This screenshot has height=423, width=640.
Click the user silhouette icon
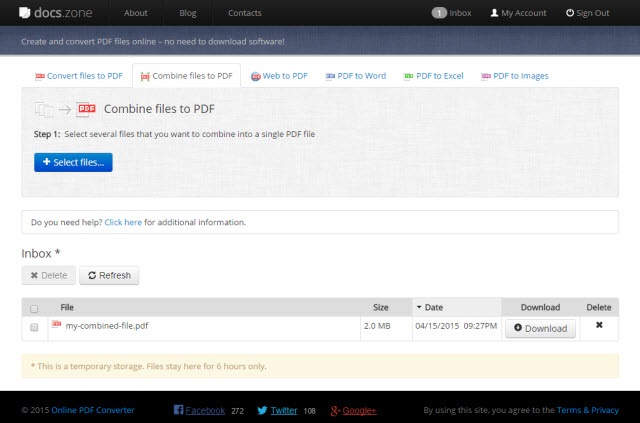(494, 13)
